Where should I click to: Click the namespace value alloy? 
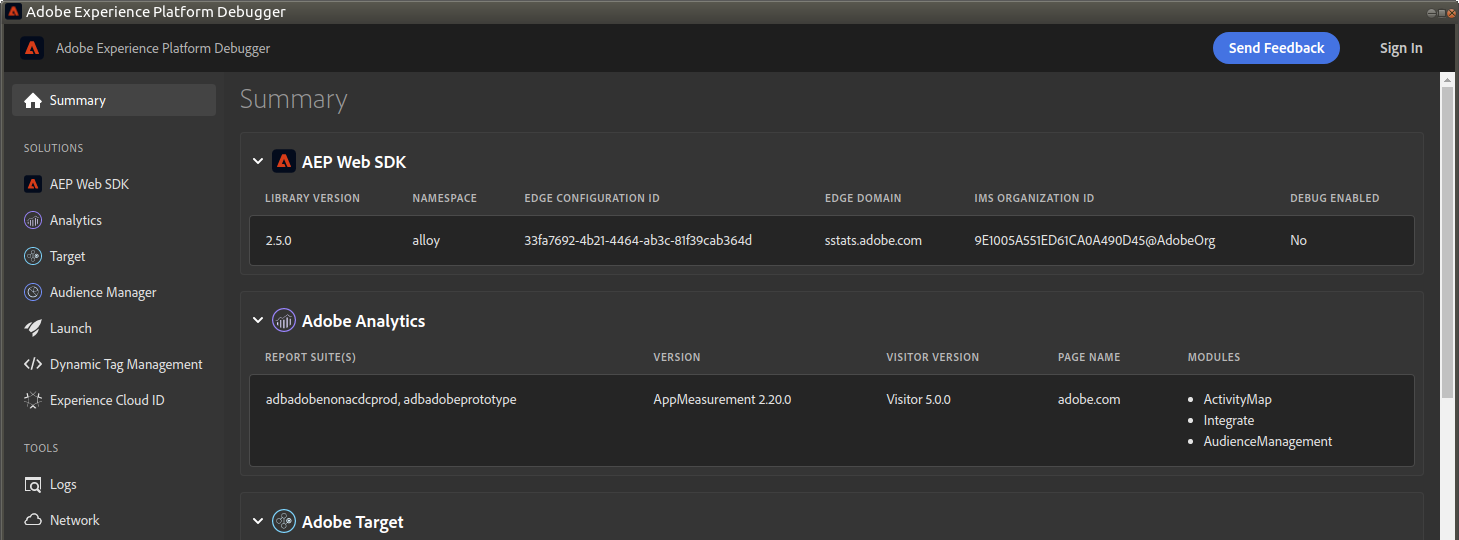tap(426, 240)
